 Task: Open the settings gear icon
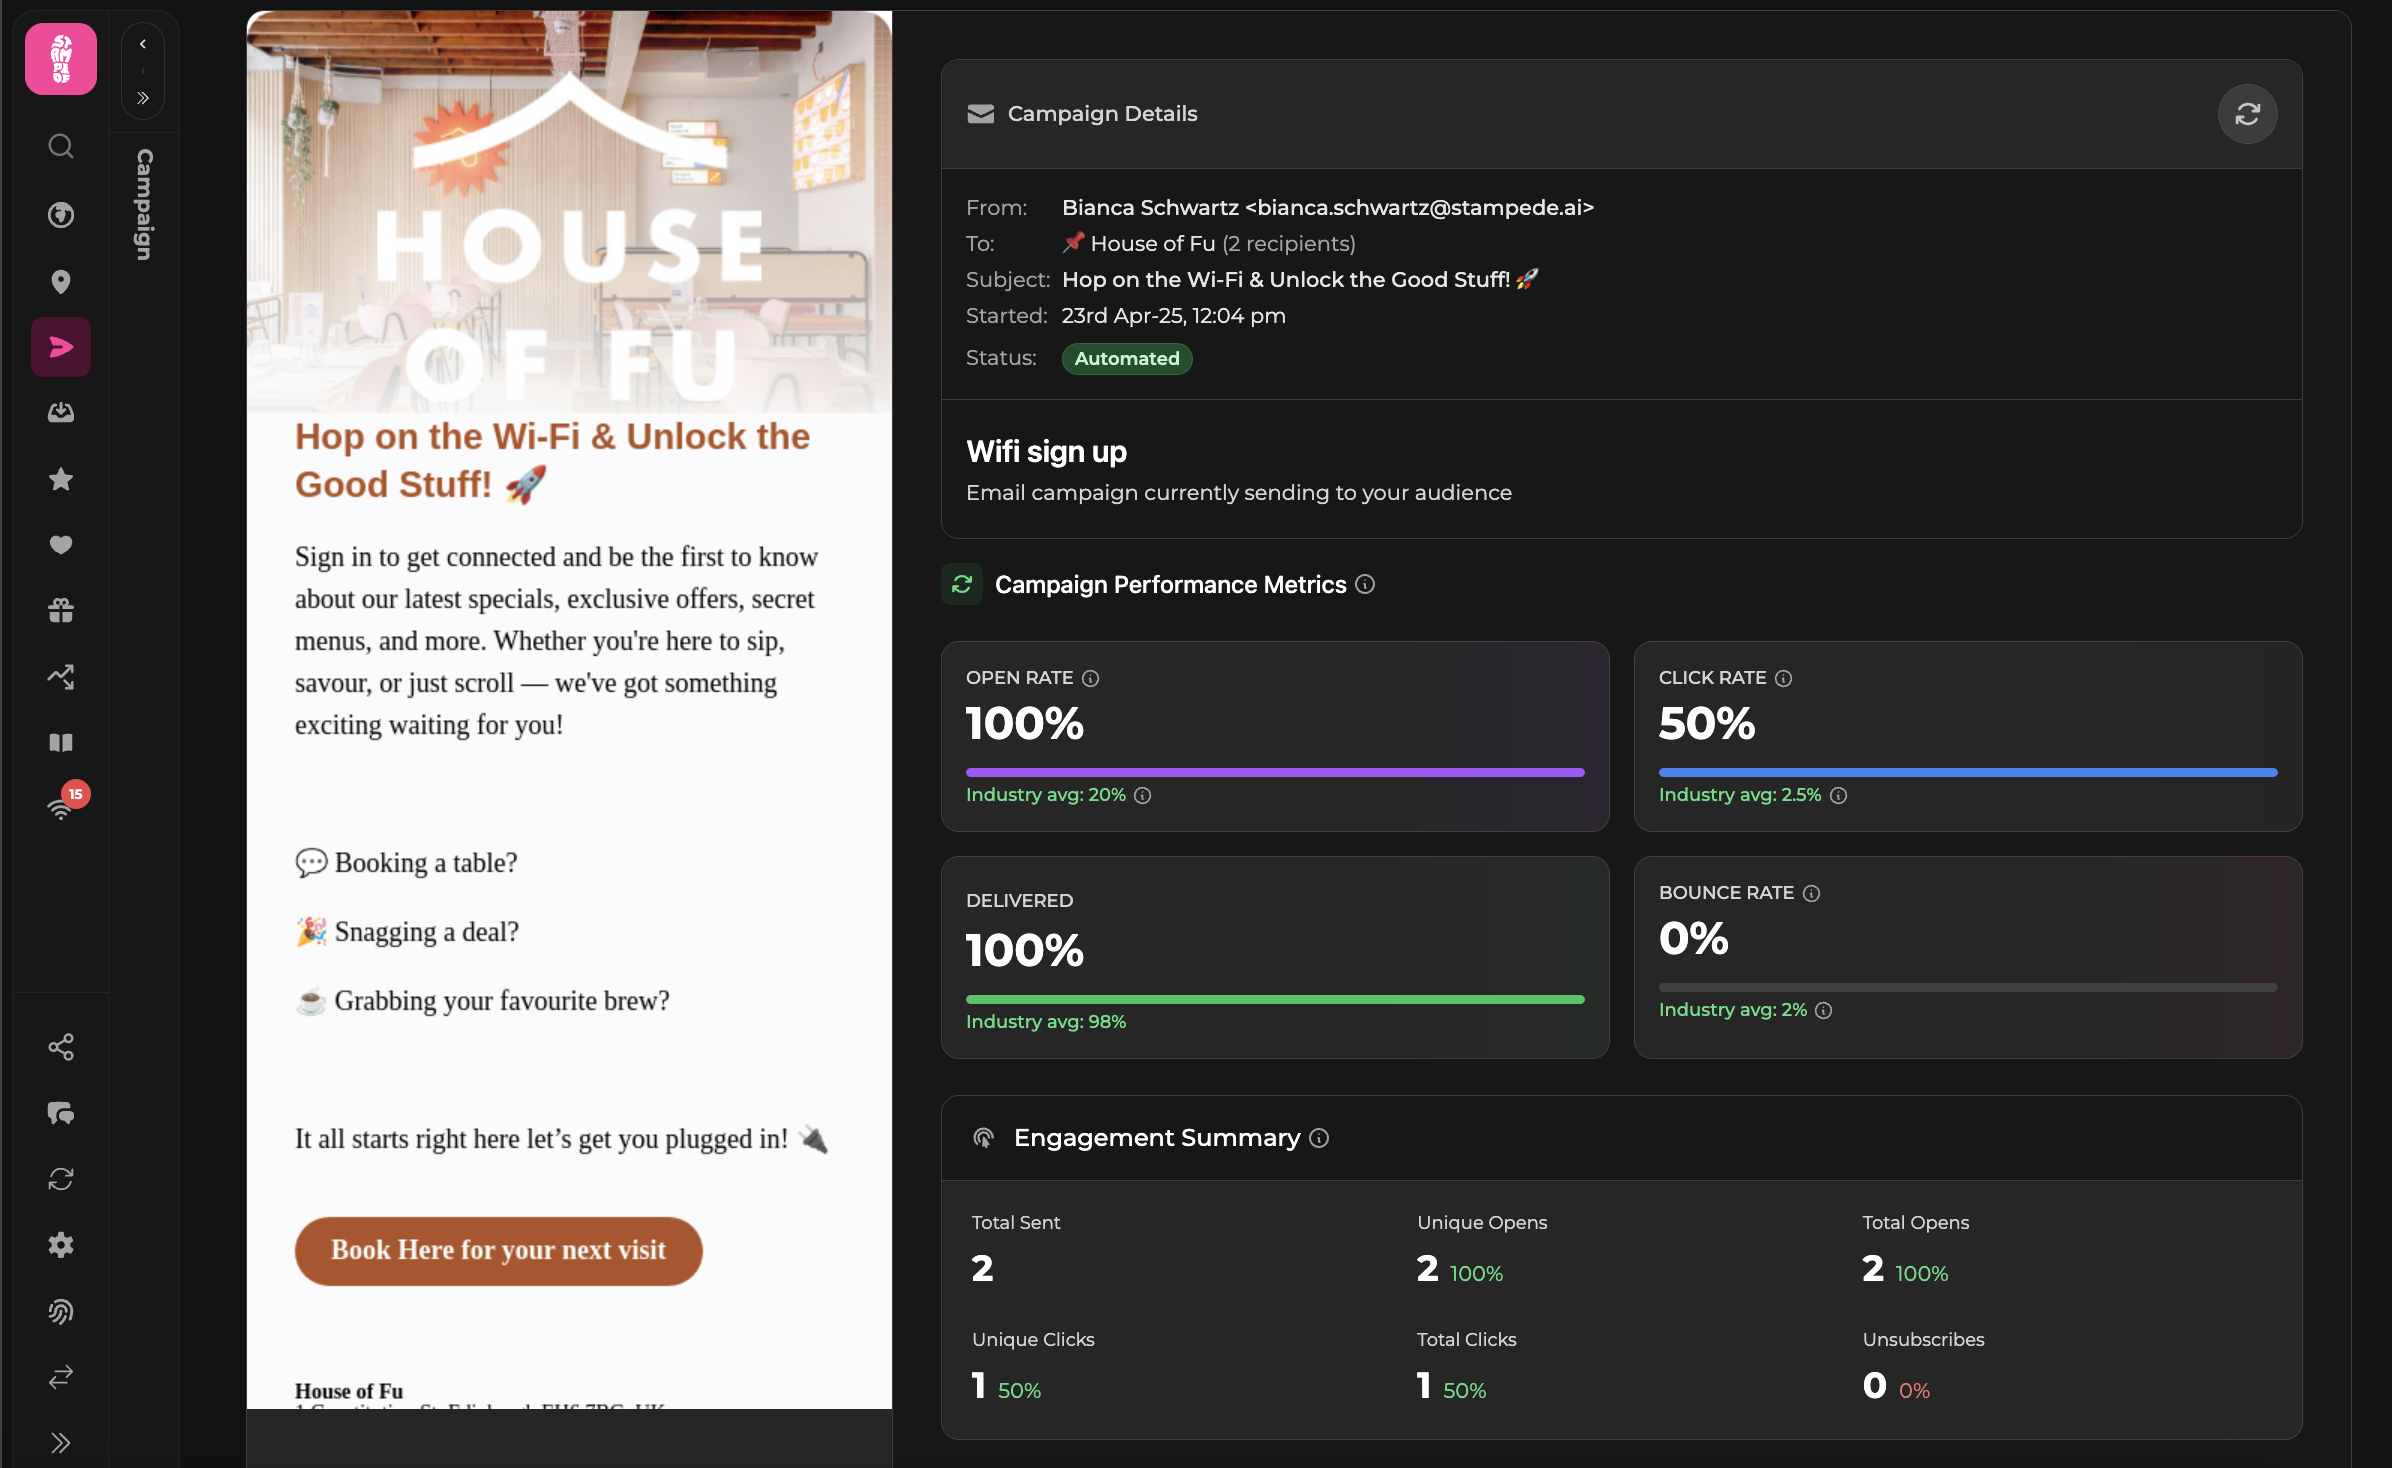click(61, 1245)
